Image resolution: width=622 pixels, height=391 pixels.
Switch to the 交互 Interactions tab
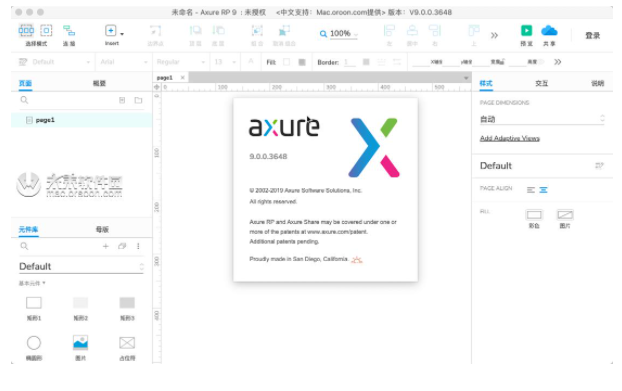541,83
